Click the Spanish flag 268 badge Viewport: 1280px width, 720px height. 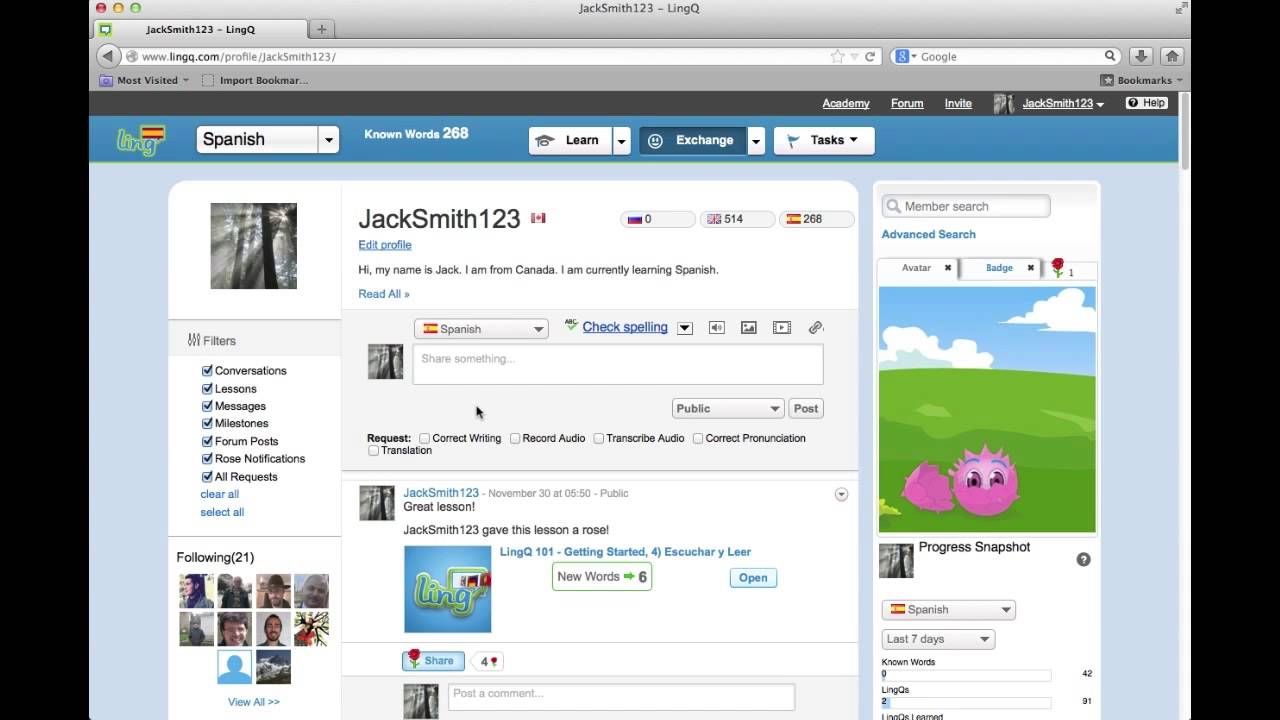point(817,219)
